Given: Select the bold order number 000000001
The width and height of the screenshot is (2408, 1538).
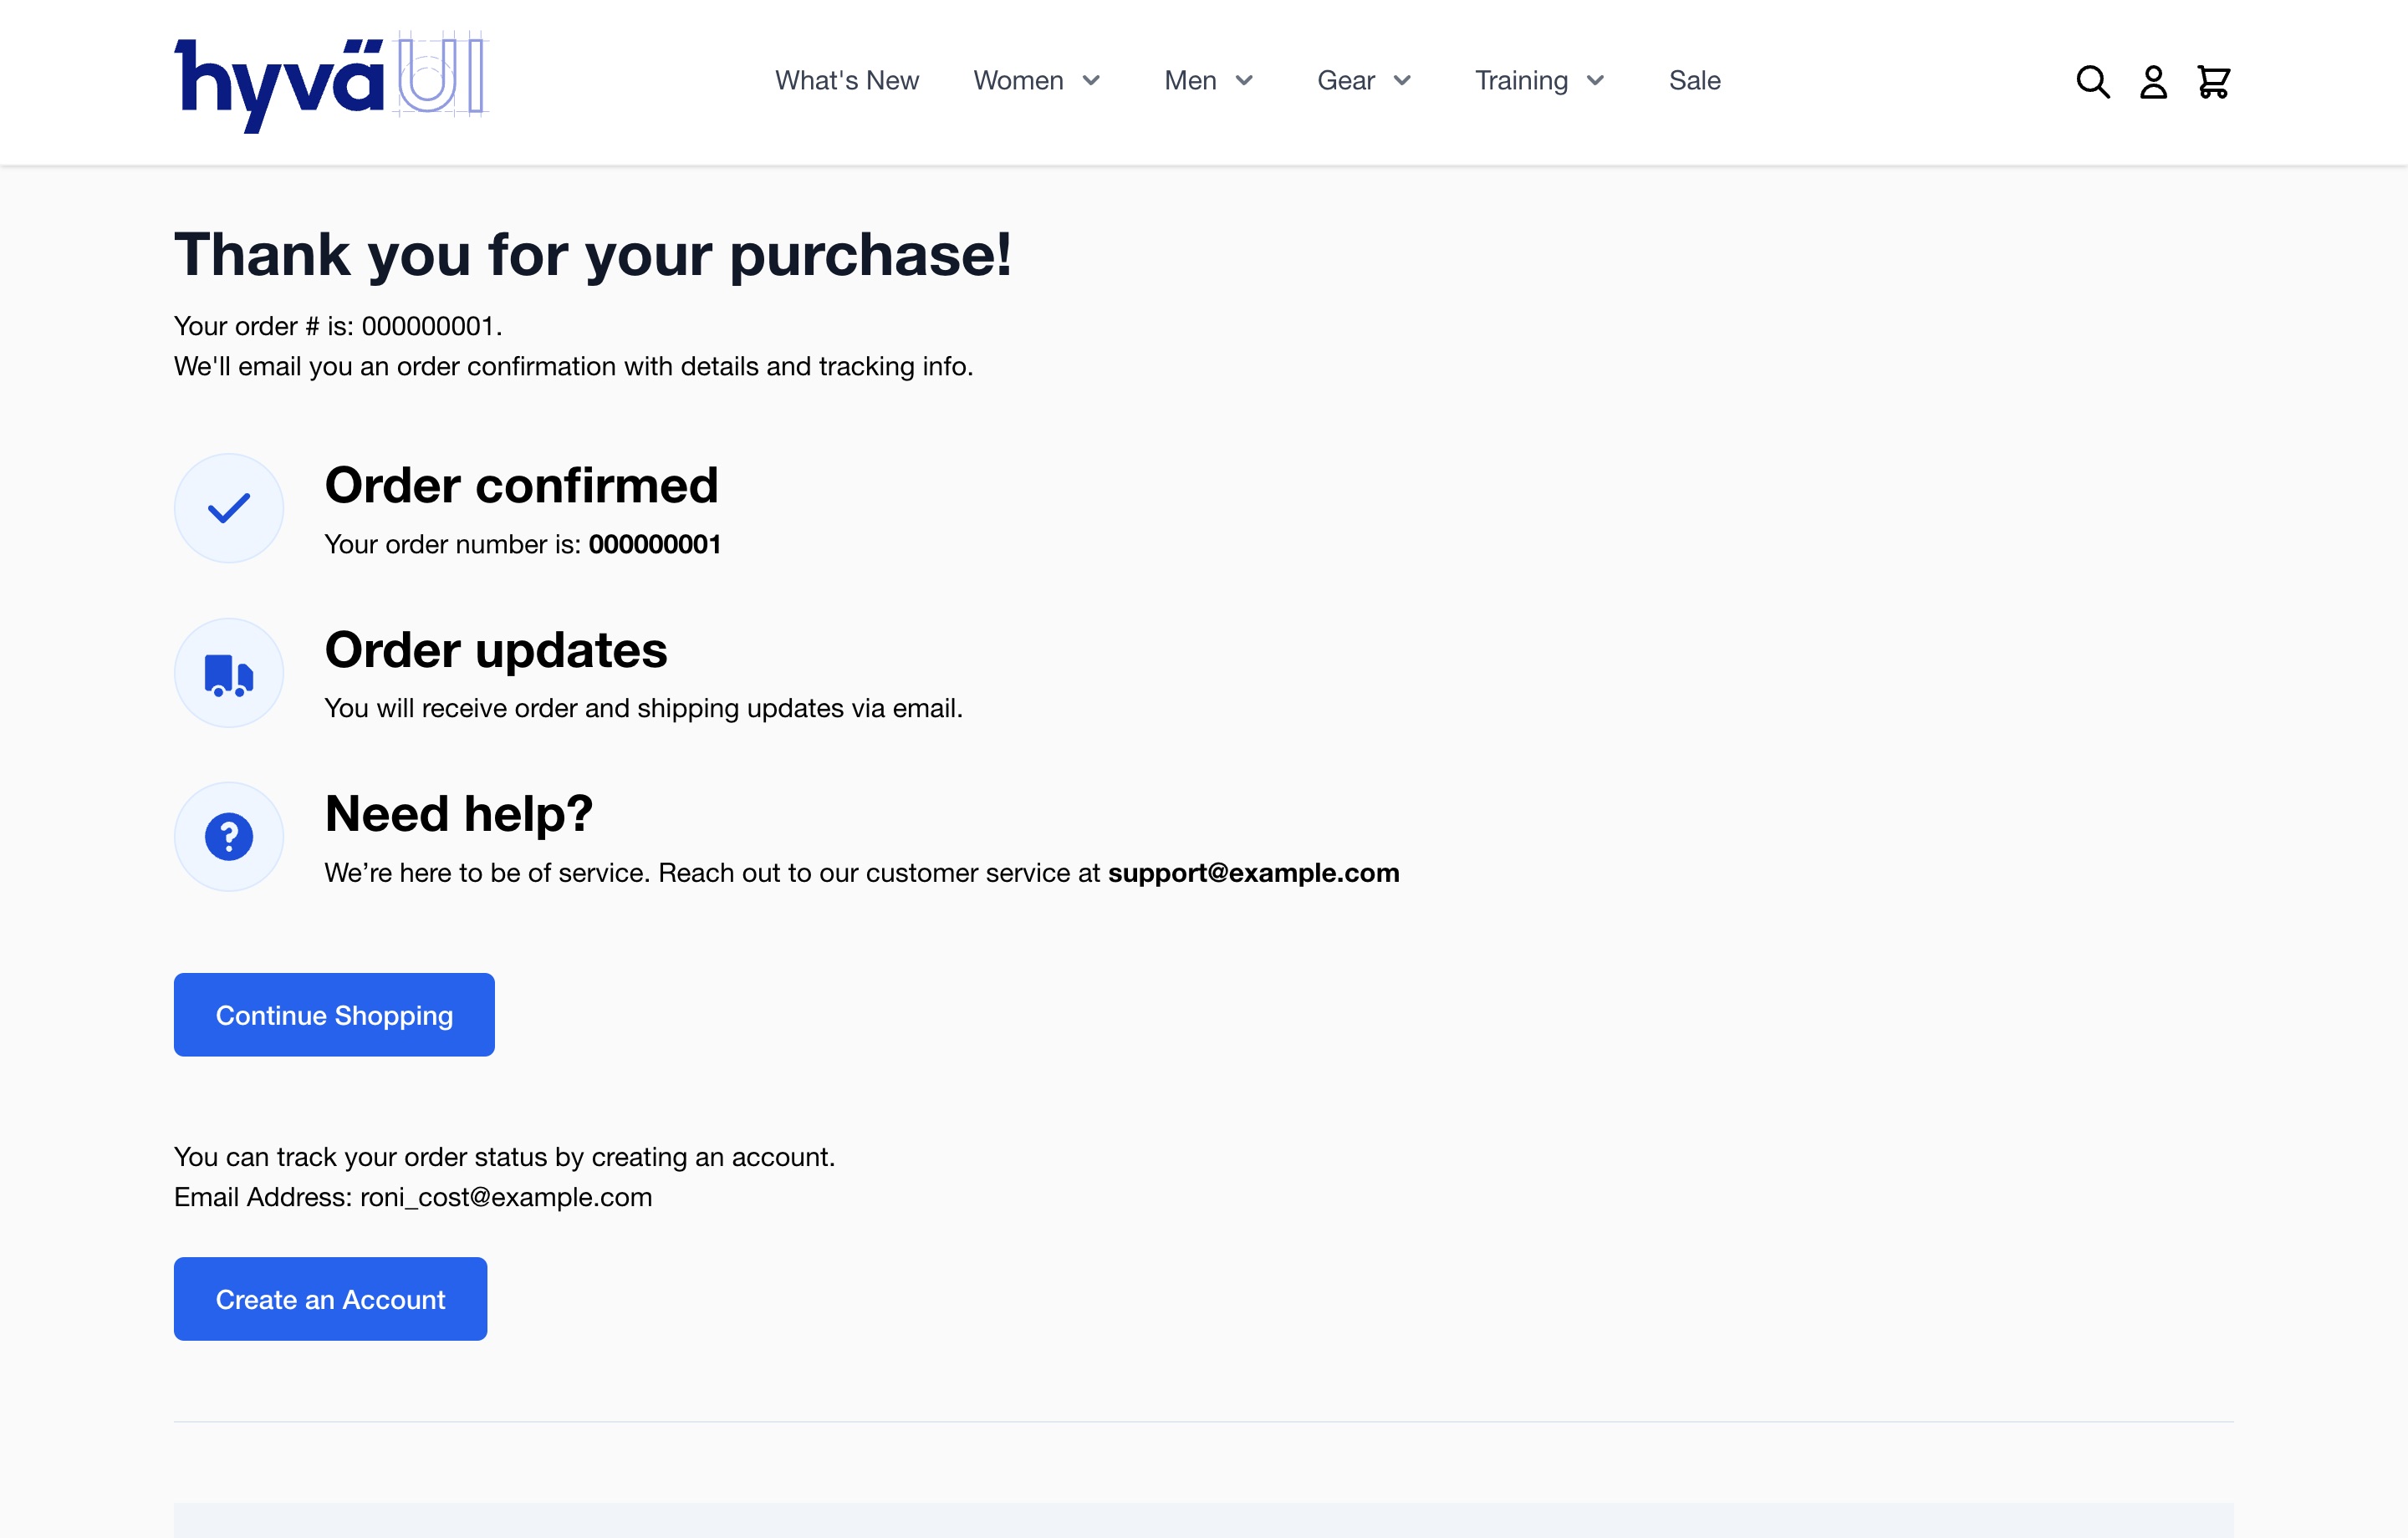Looking at the screenshot, I should click(x=654, y=544).
